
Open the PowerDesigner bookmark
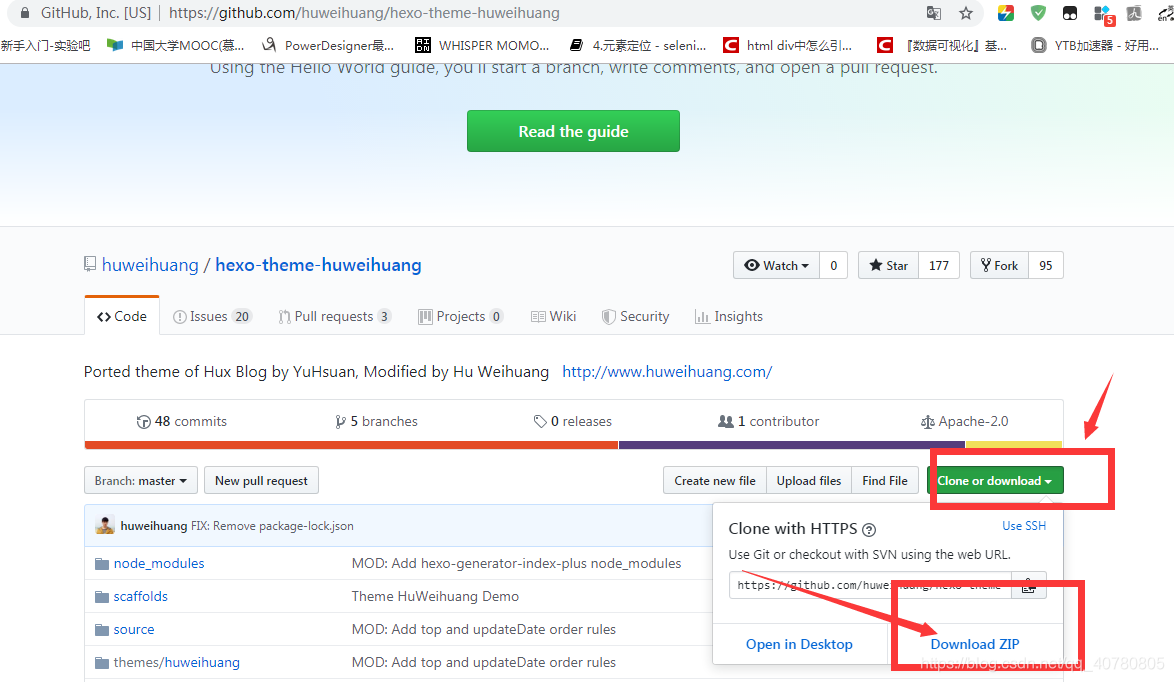tap(328, 46)
